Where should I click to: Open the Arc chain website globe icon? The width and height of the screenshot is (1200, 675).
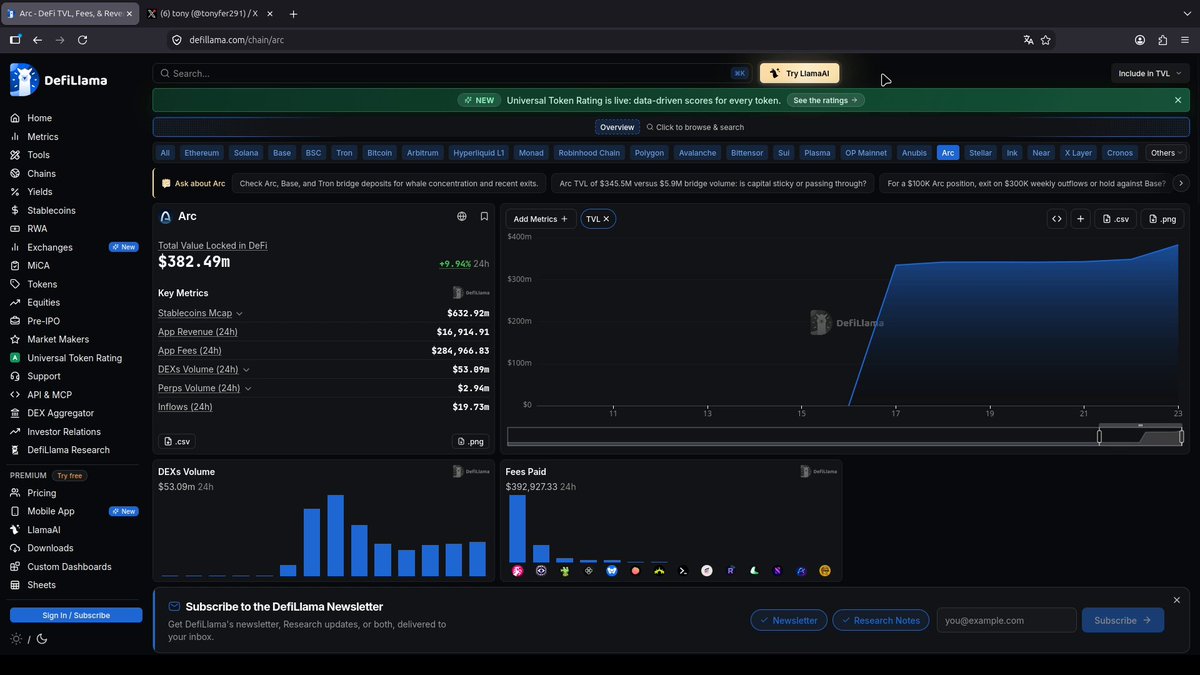(x=462, y=216)
